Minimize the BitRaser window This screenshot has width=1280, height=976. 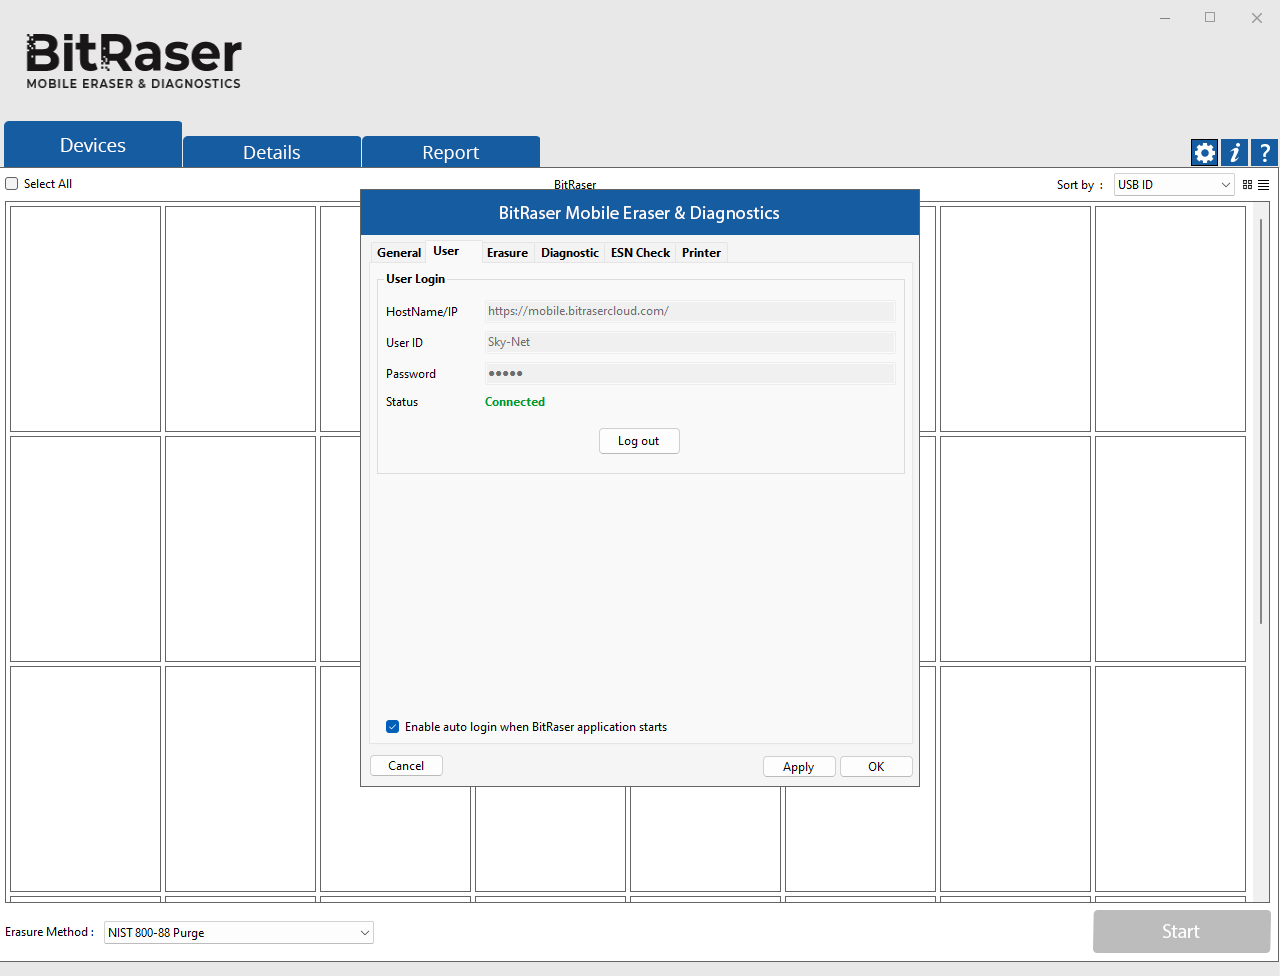[1165, 18]
